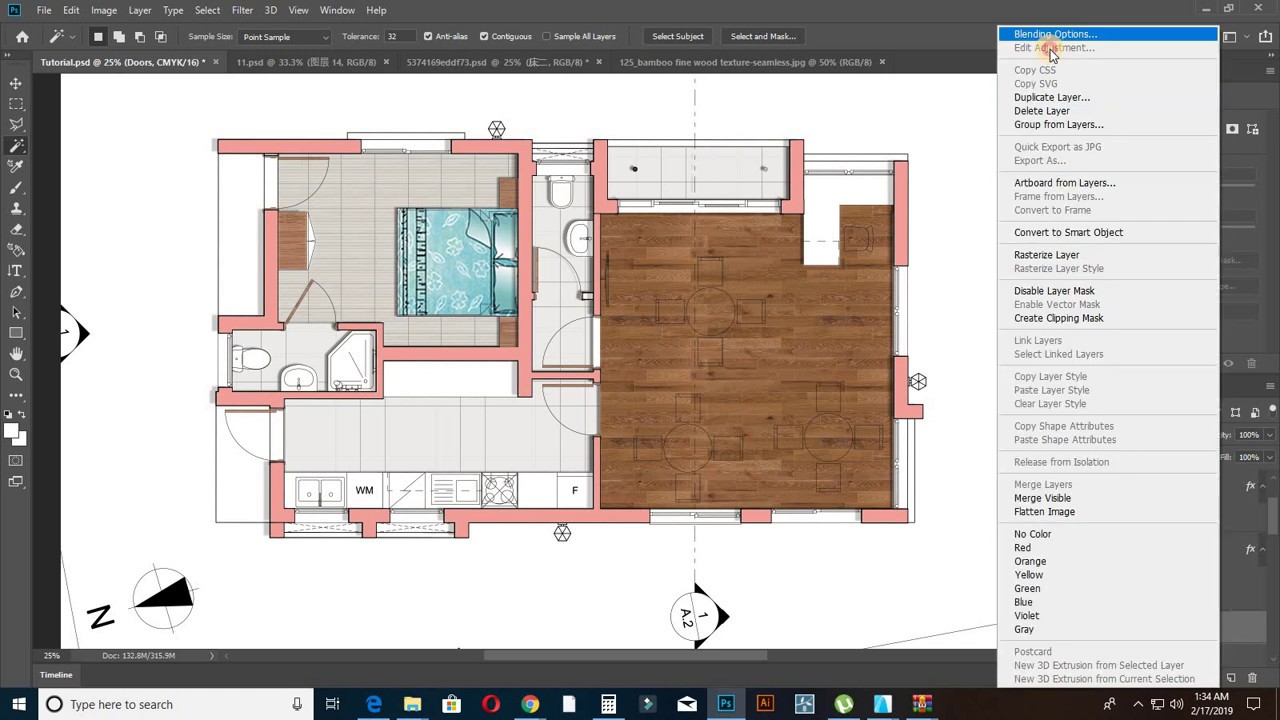This screenshot has width=1280, height=720.
Task: Switch to the 11.psd document tab
Action: 306,62
